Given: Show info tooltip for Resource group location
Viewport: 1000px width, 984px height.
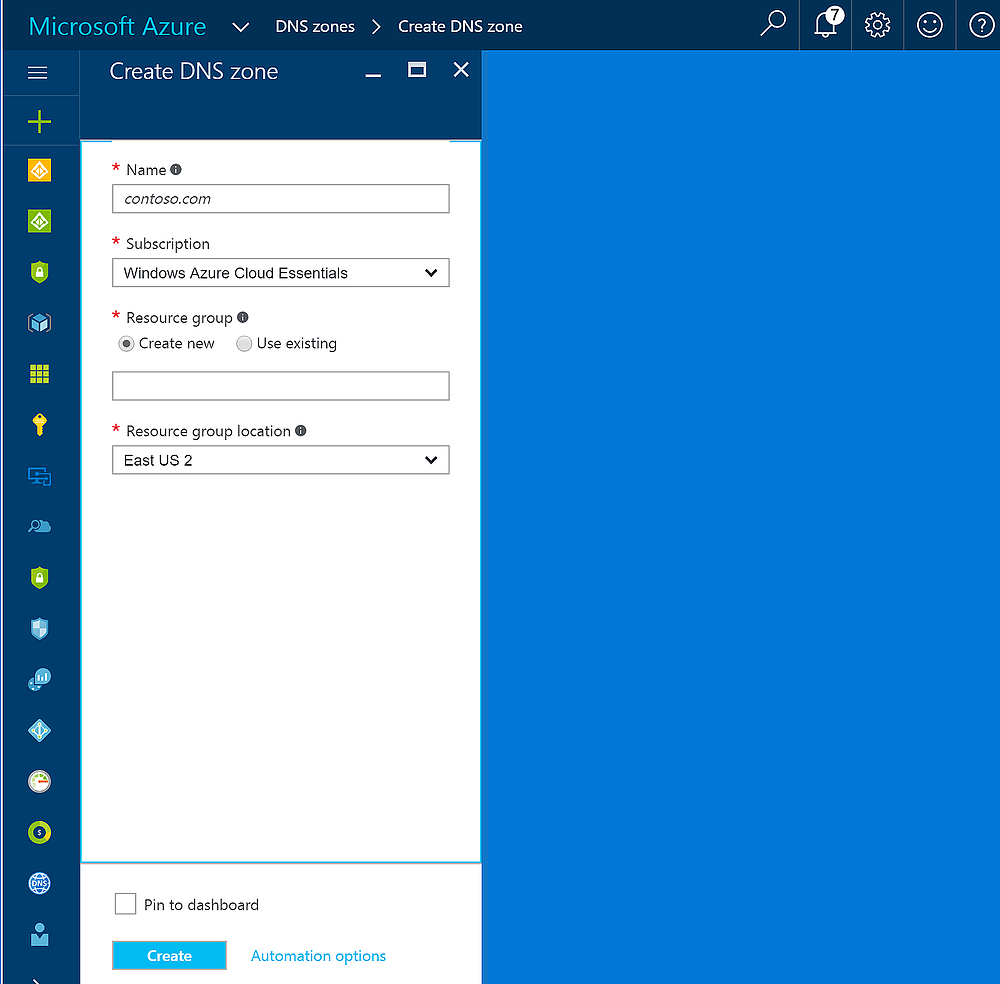Looking at the screenshot, I should click(x=300, y=430).
